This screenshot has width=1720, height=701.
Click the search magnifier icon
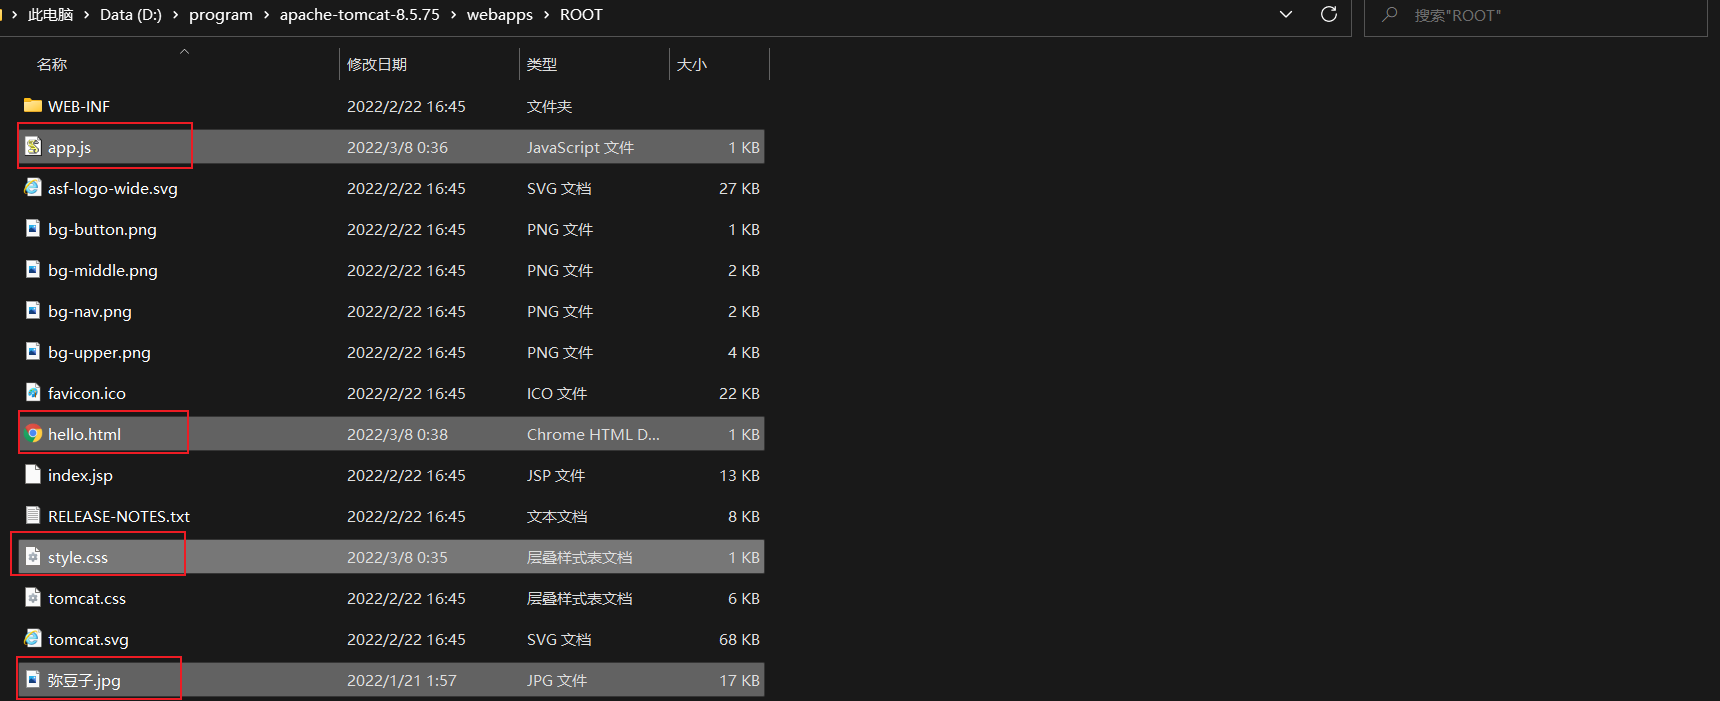[x=1390, y=14]
